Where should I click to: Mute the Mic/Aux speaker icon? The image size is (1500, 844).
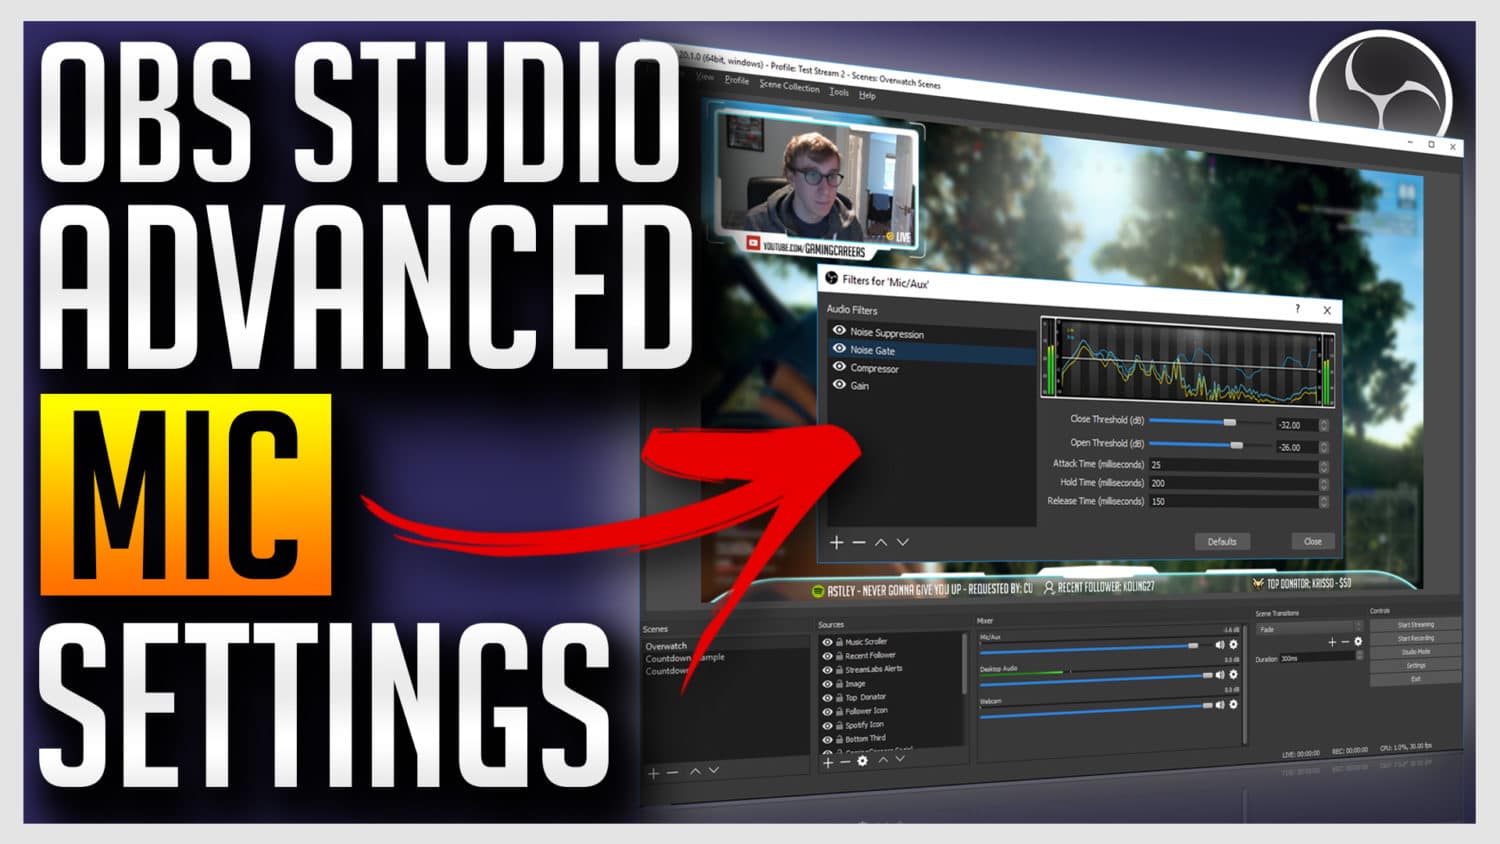point(1220,645)
